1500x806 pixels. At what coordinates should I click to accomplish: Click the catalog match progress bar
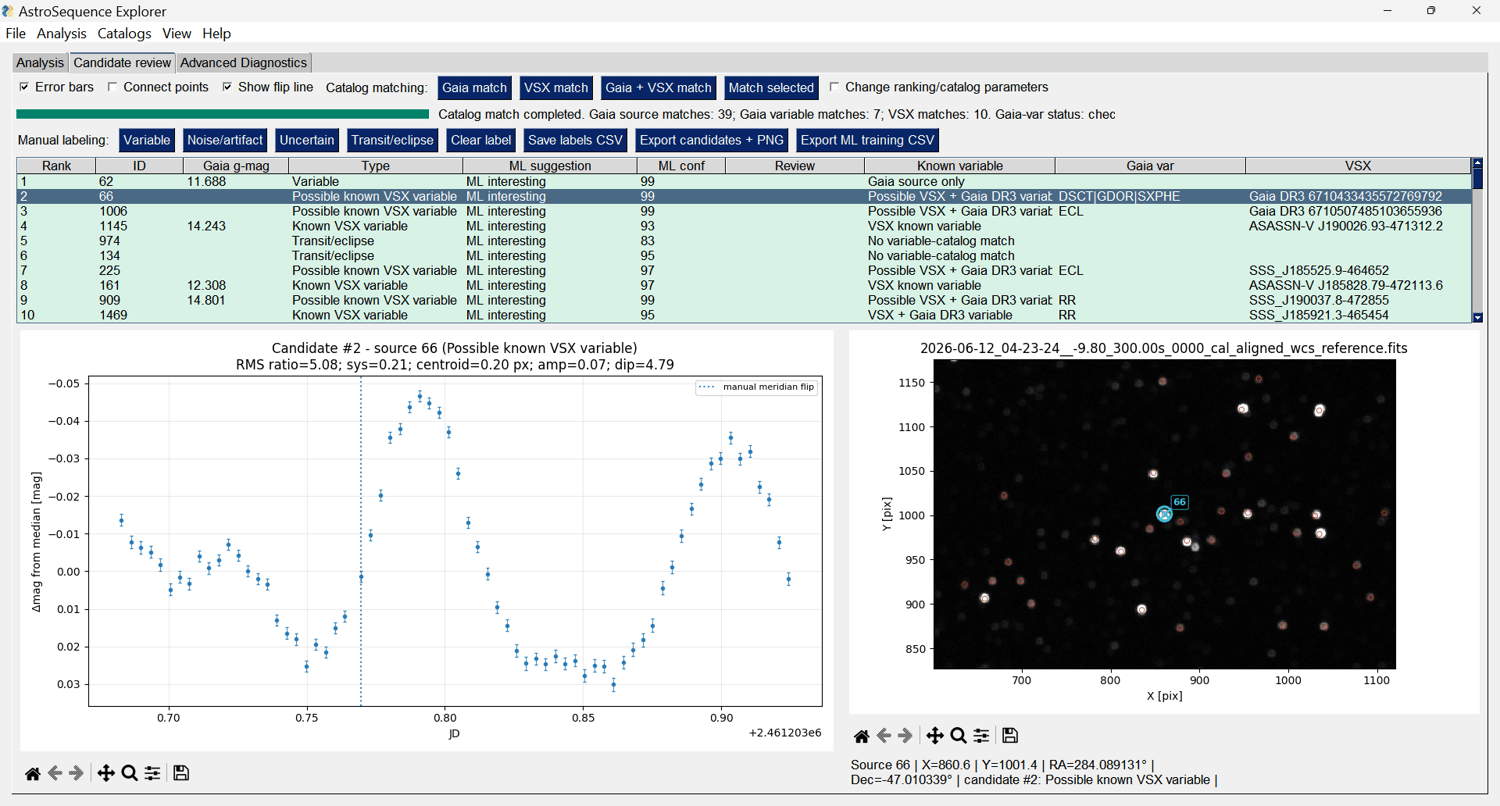tap(224, 115)
